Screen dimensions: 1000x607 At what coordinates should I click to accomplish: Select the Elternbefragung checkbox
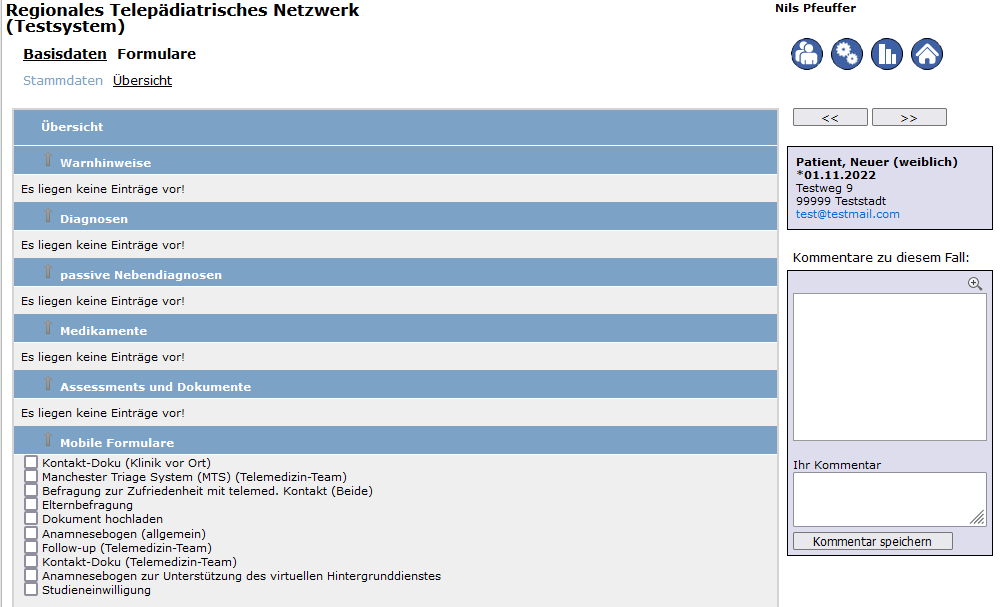[31, 504]
